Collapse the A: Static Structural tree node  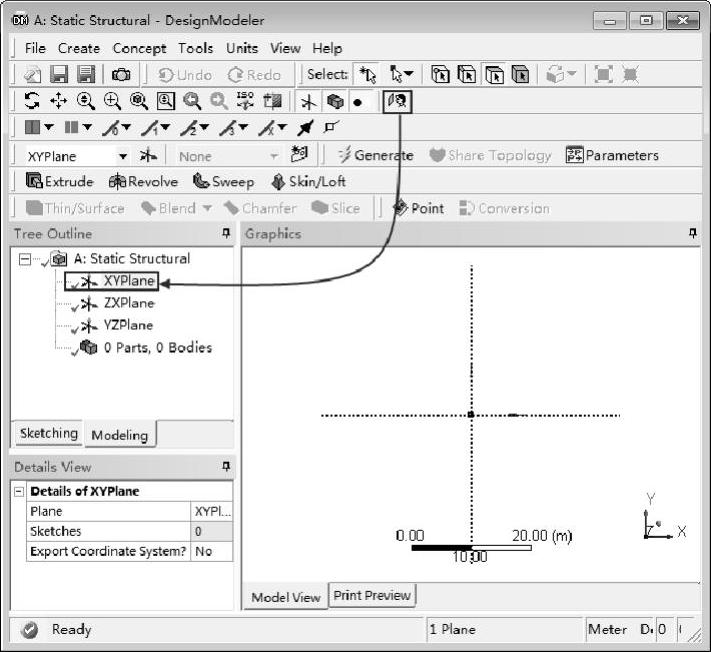click(x=24, y=259)
